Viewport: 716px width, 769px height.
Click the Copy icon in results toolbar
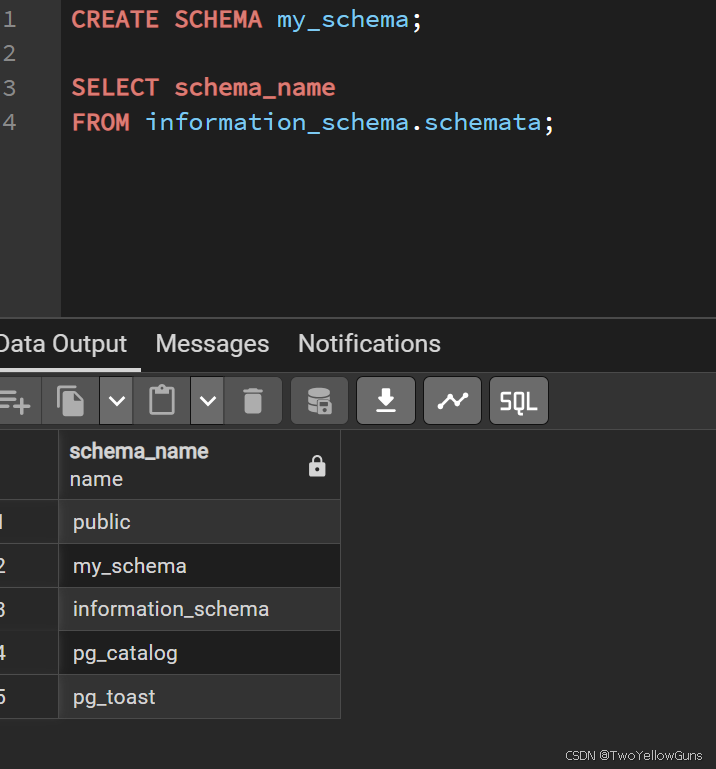pos(71,401)
